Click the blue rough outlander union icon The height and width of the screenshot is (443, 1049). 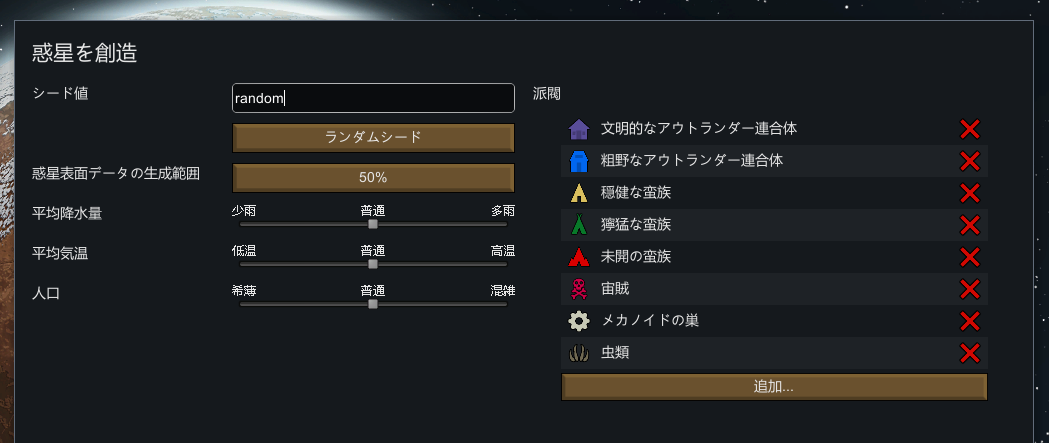coord(578,161)
